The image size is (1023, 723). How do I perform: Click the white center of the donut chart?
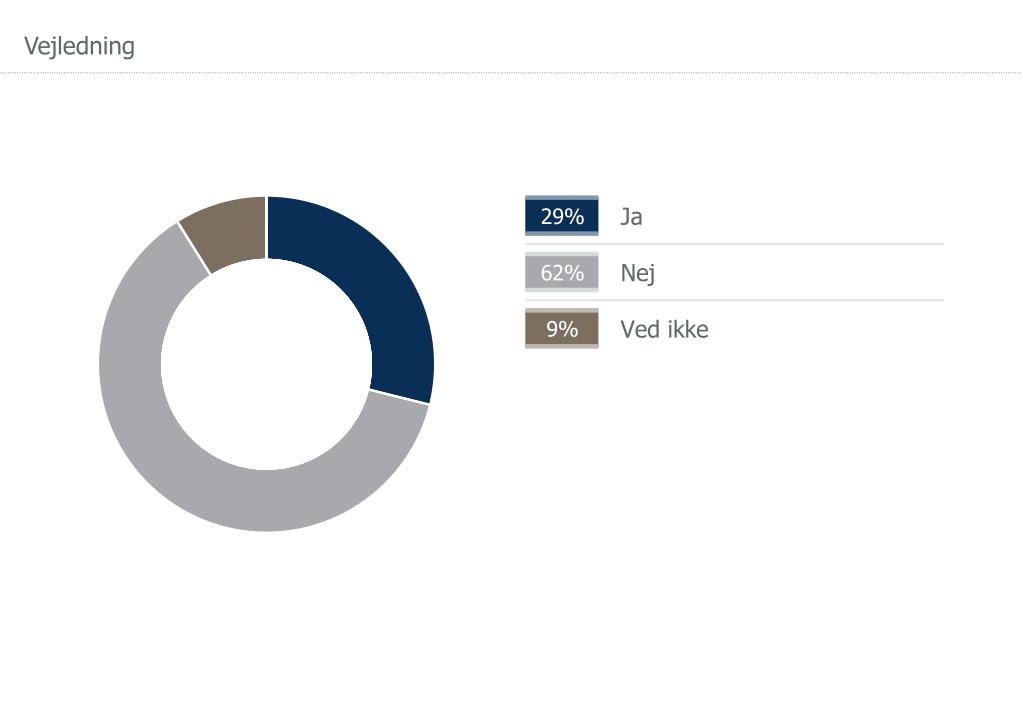pos(266,364)
